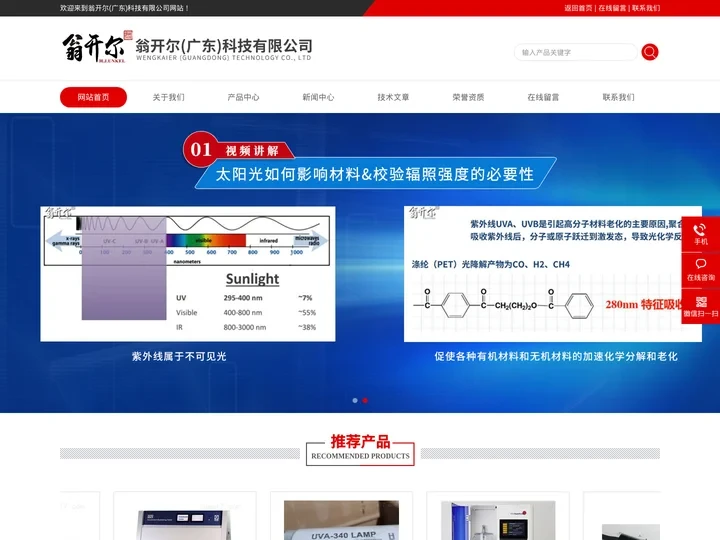This screenshot has height=540, width=720.
Task: Open 联系我们 nav menu item
Action: [x=618, y=97]
